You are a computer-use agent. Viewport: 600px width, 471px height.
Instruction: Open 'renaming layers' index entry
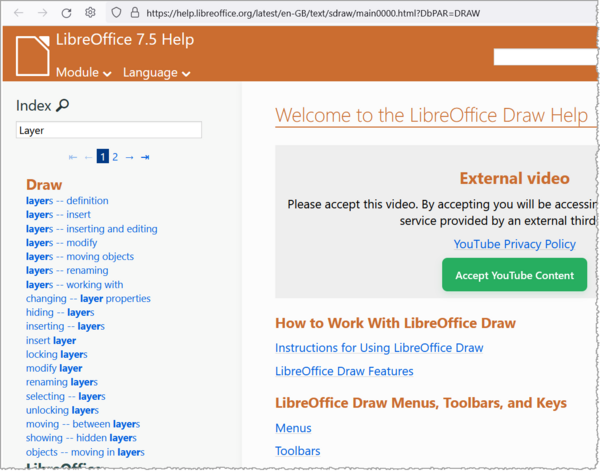click(x=62, y=382)
